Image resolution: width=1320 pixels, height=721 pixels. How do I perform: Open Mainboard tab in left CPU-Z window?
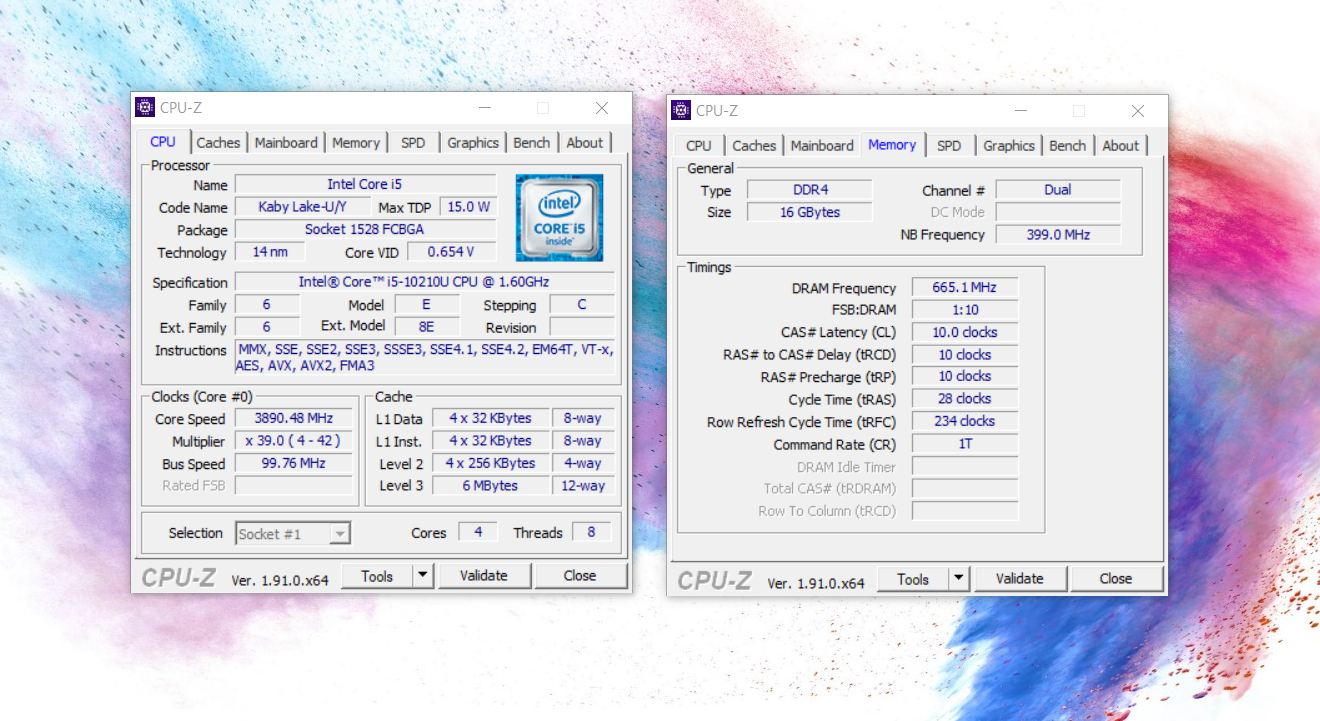click(286, 143)
